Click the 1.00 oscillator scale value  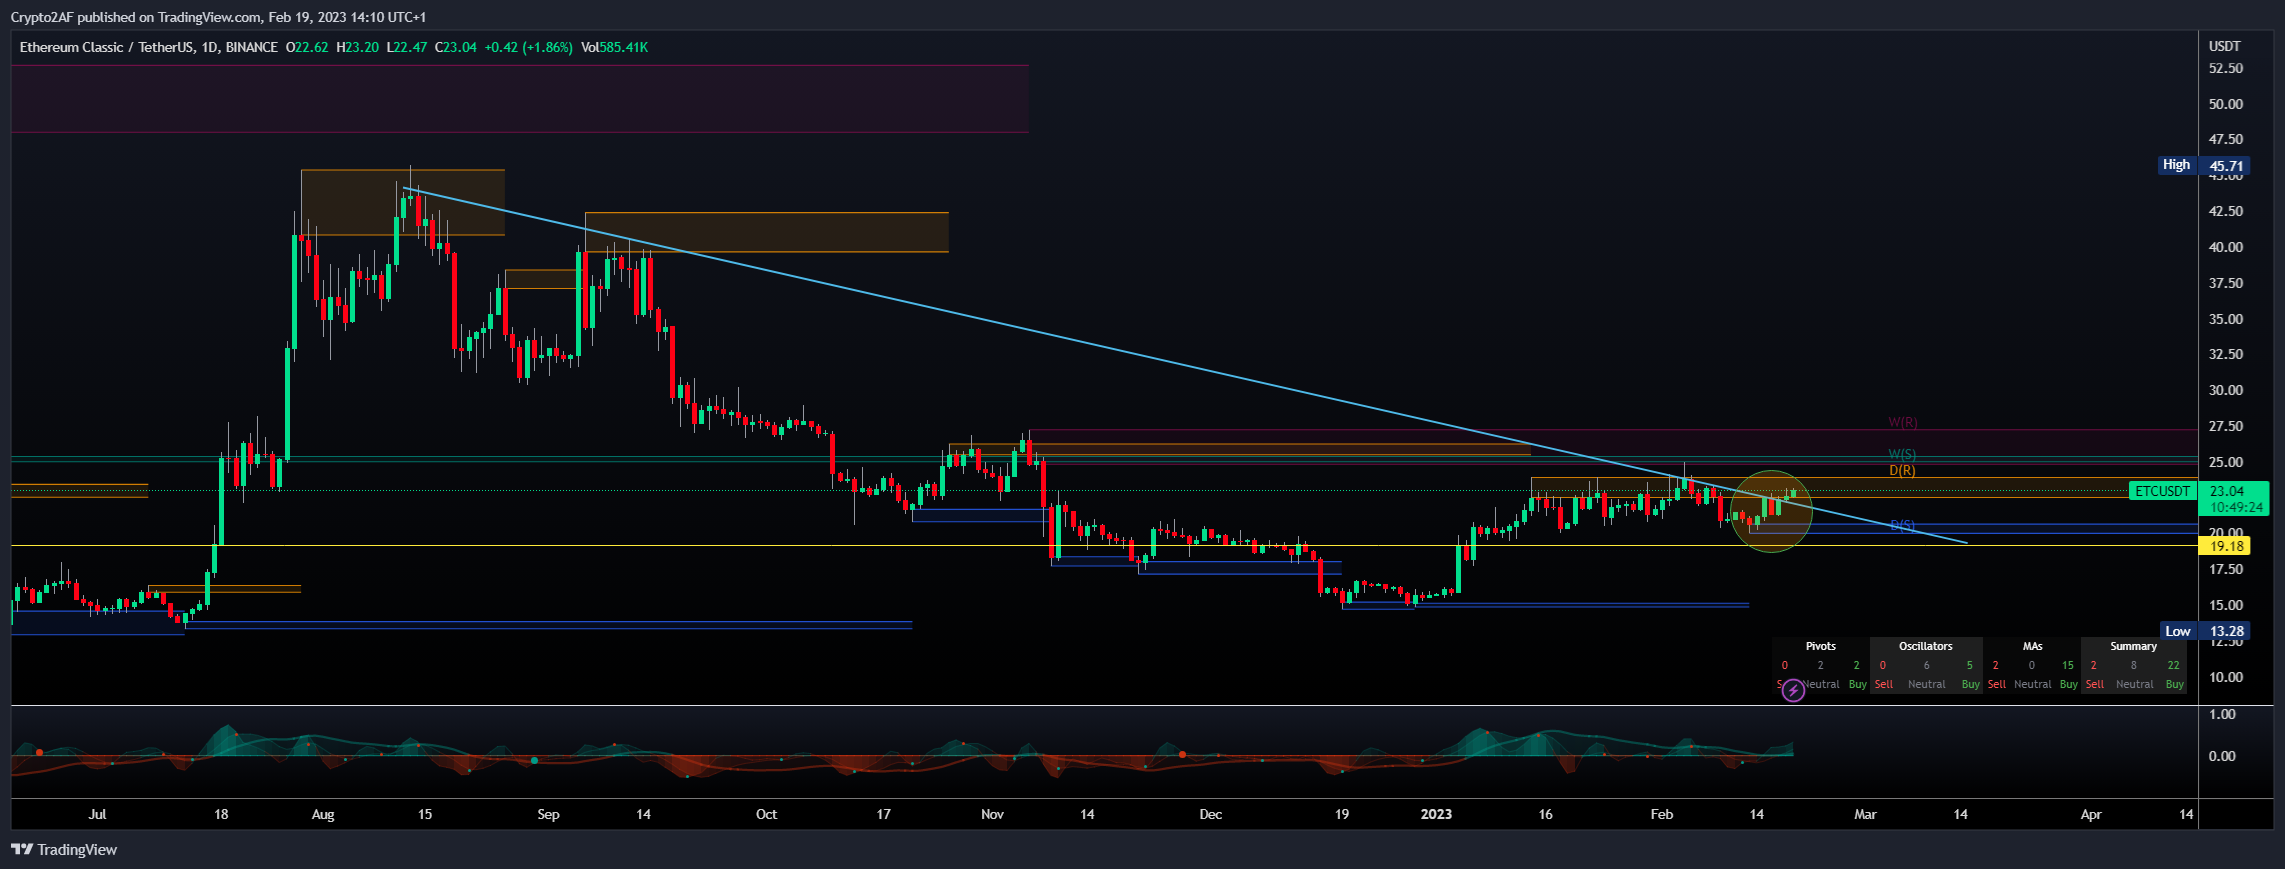[x=2222, y=715]
